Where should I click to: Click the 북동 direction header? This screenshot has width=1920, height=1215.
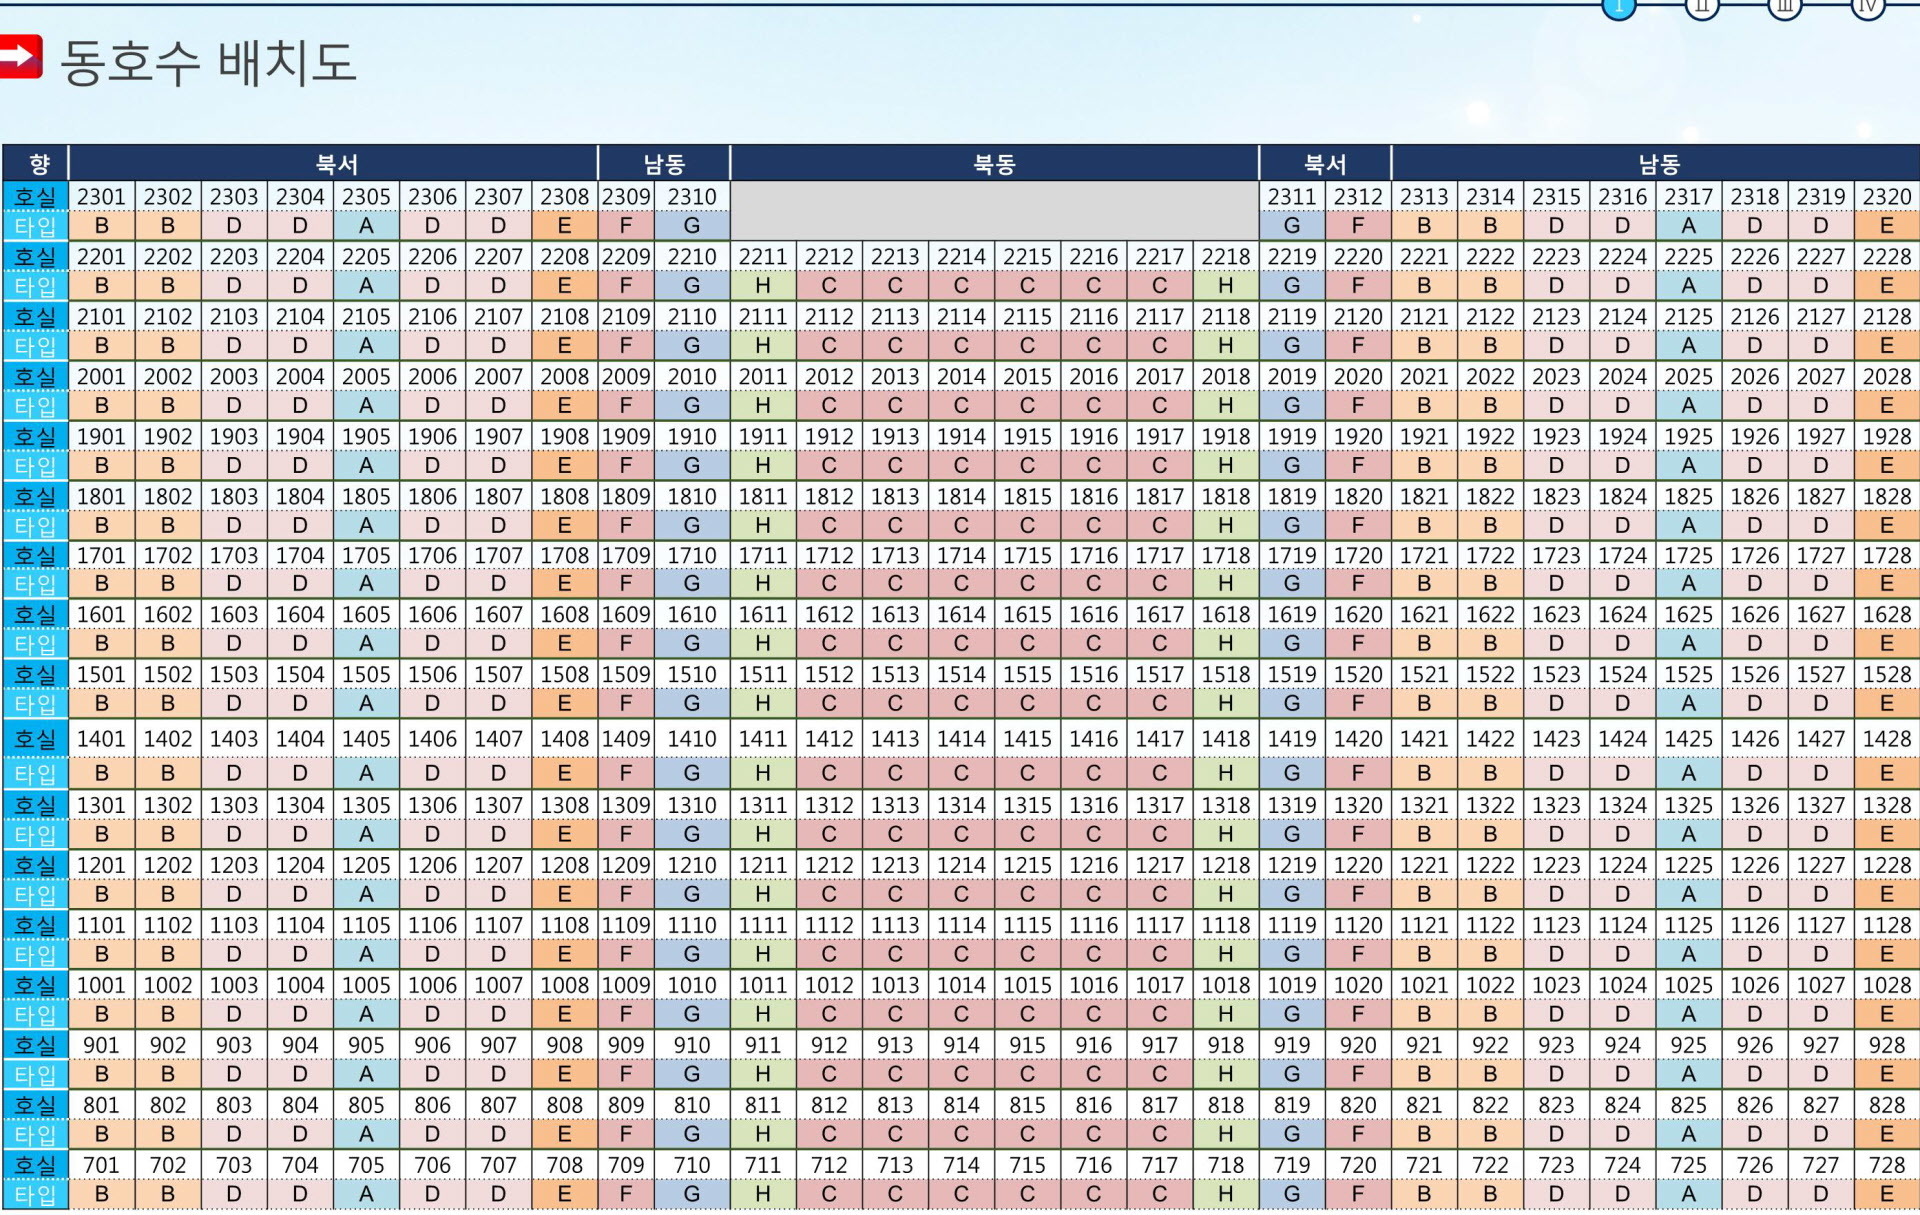coord(994,164)
